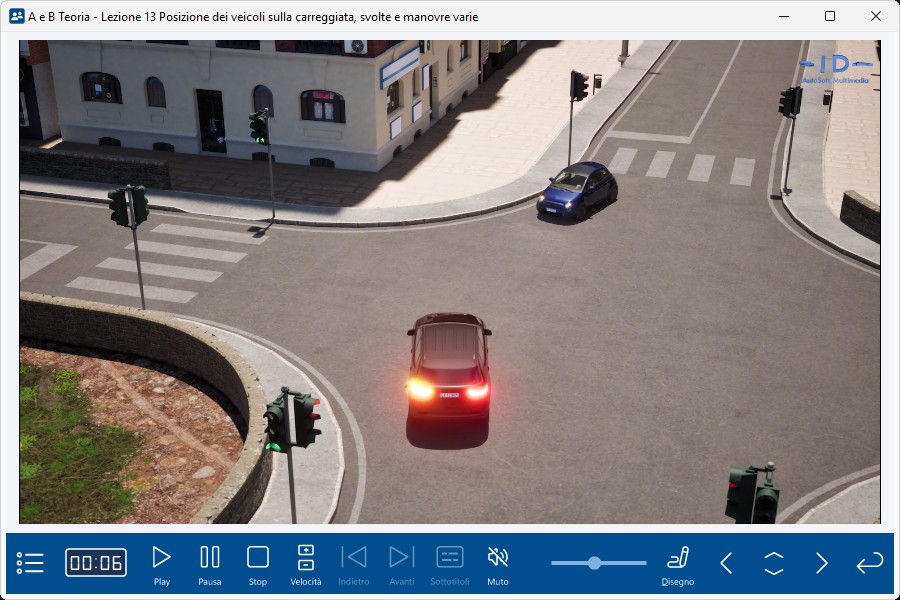Image resolution: width=900 pixels, height=600 pixels.
Task: Expand the up-down chevron control
Action: (x=774, y=563)
